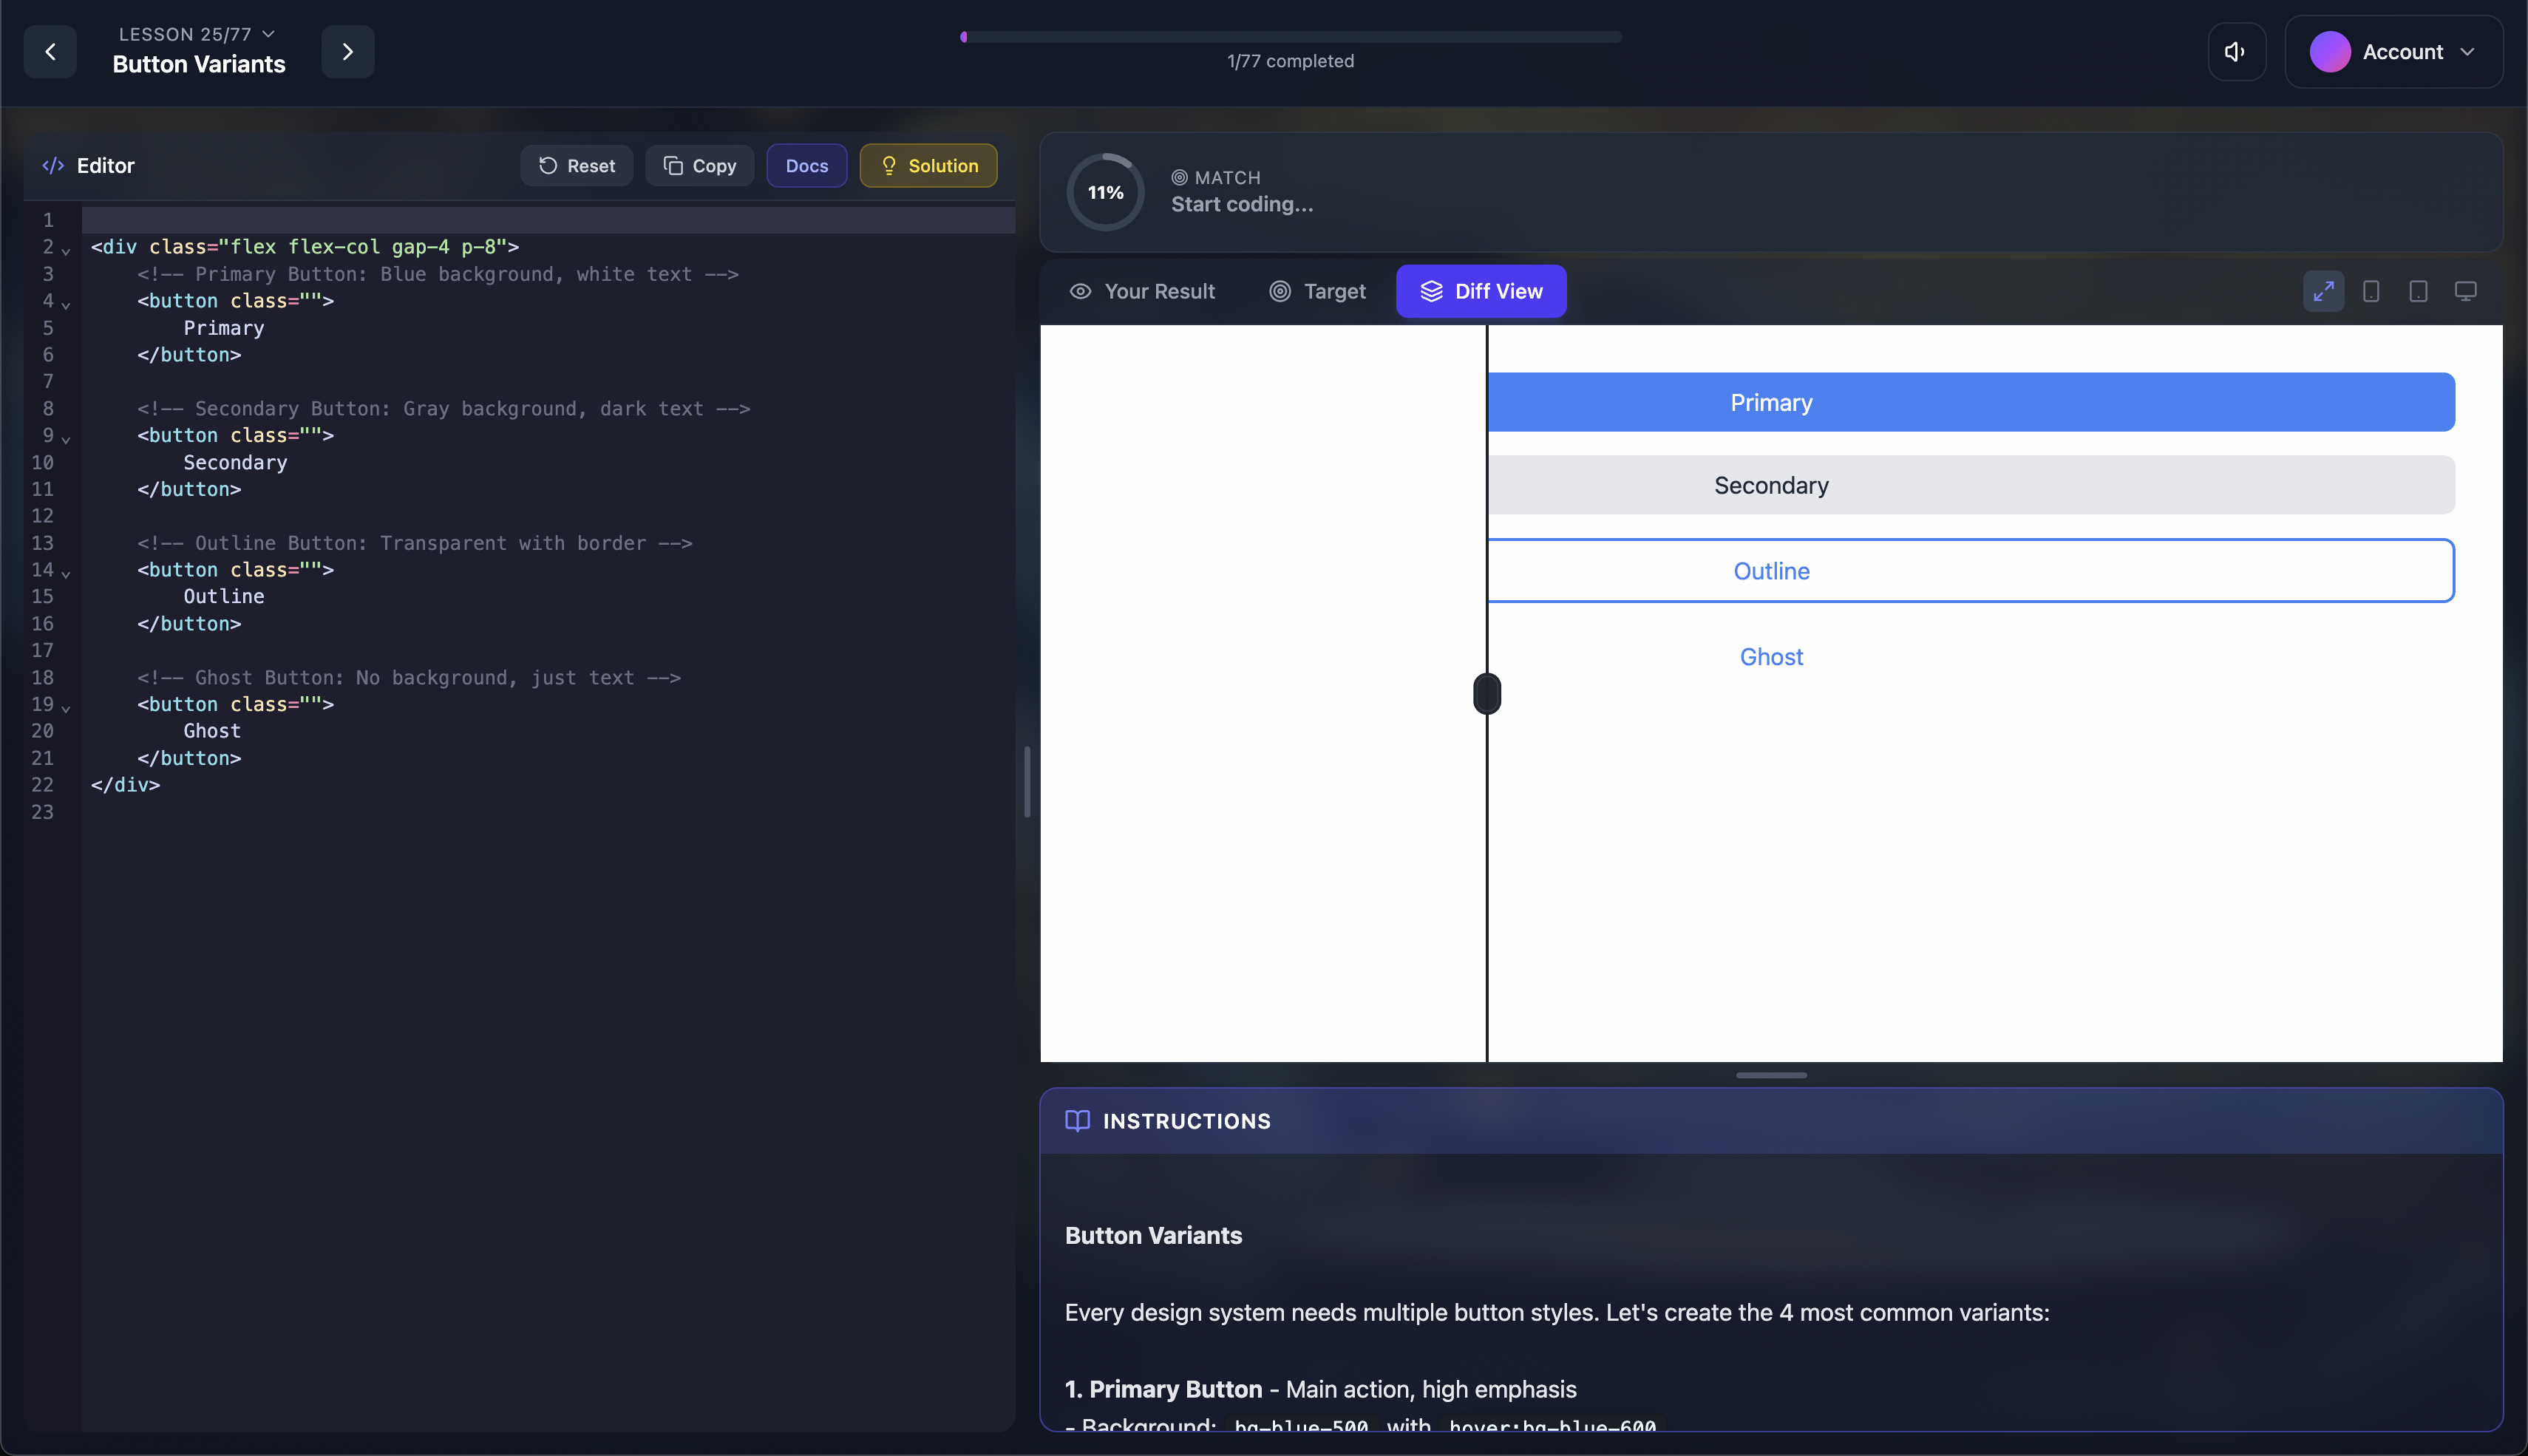The width and height of the screenshot is (2528, 1456).
Task: Switch to the Docs tab
Action: tap(806, 165)
